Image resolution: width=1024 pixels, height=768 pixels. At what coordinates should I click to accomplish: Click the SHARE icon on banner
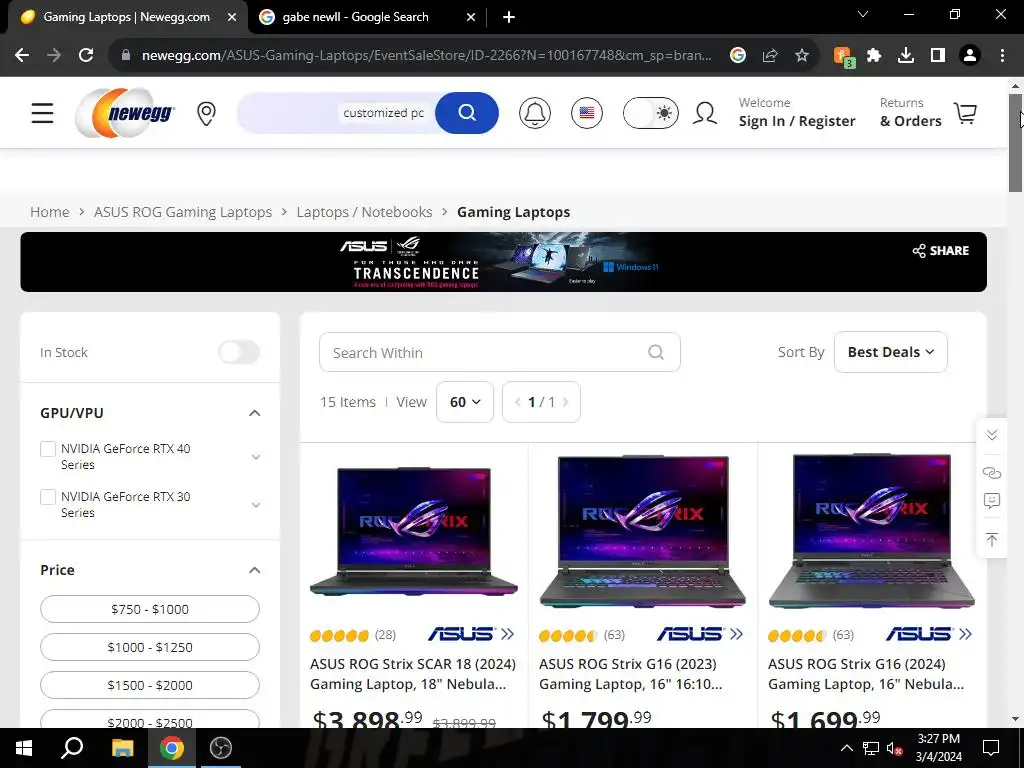[940, 251]
